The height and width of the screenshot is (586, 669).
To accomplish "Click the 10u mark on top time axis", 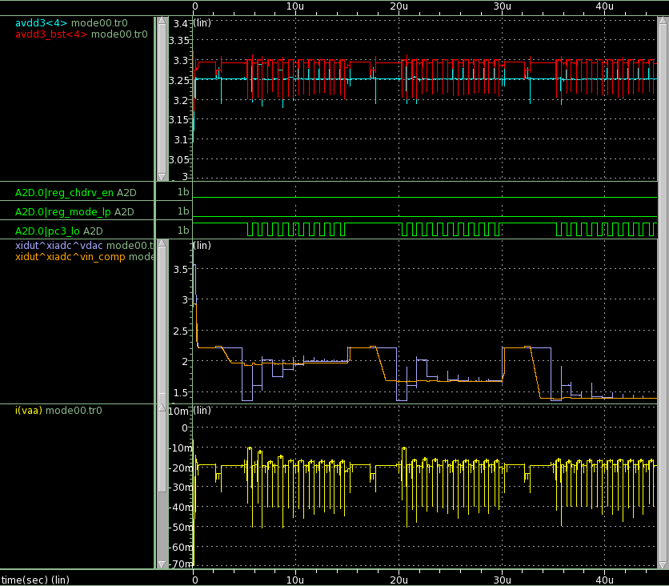I will coord(295,6).
